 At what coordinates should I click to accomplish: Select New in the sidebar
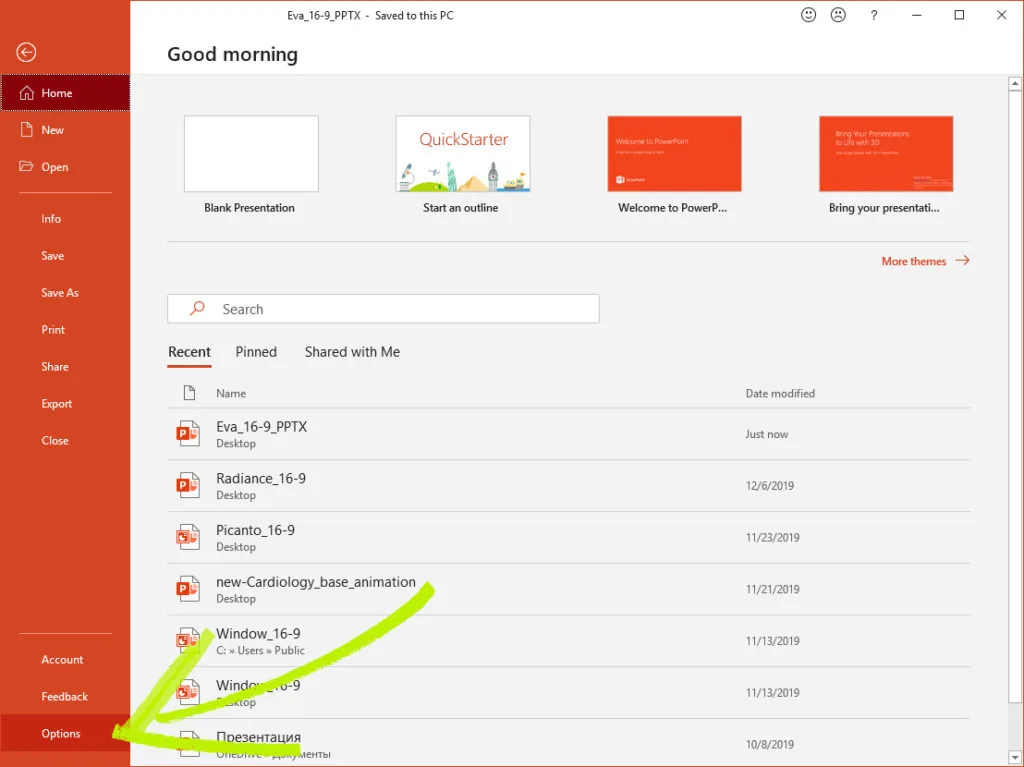click(x=65, y=129)
